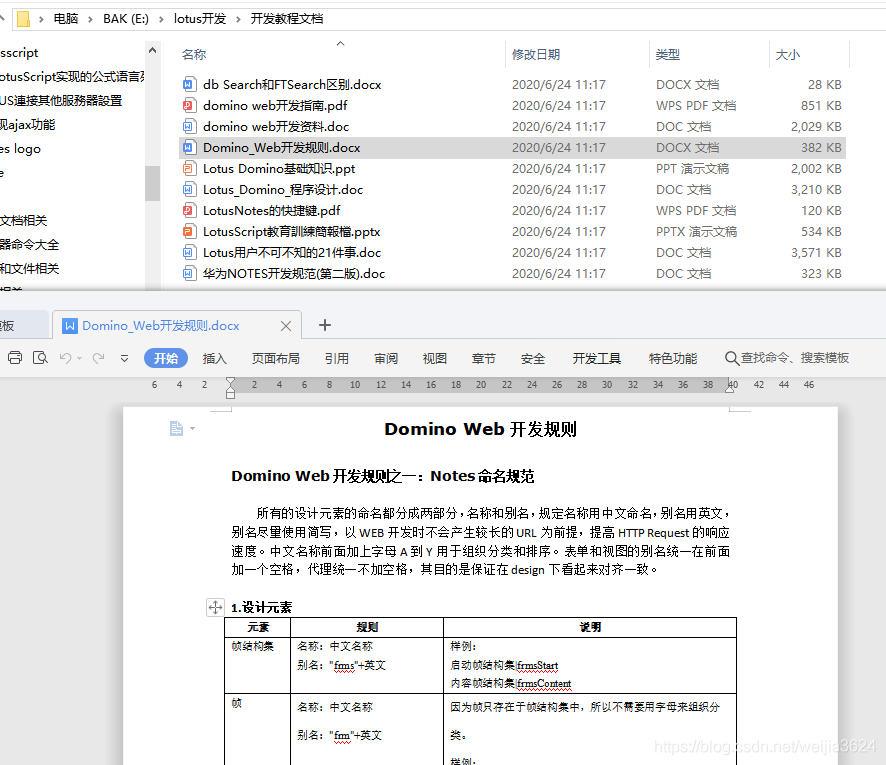This screenshot has height=765, width=886.
Task: Click the icon of Lotus用户不可不知的21件事.doc
Action: 189,252
